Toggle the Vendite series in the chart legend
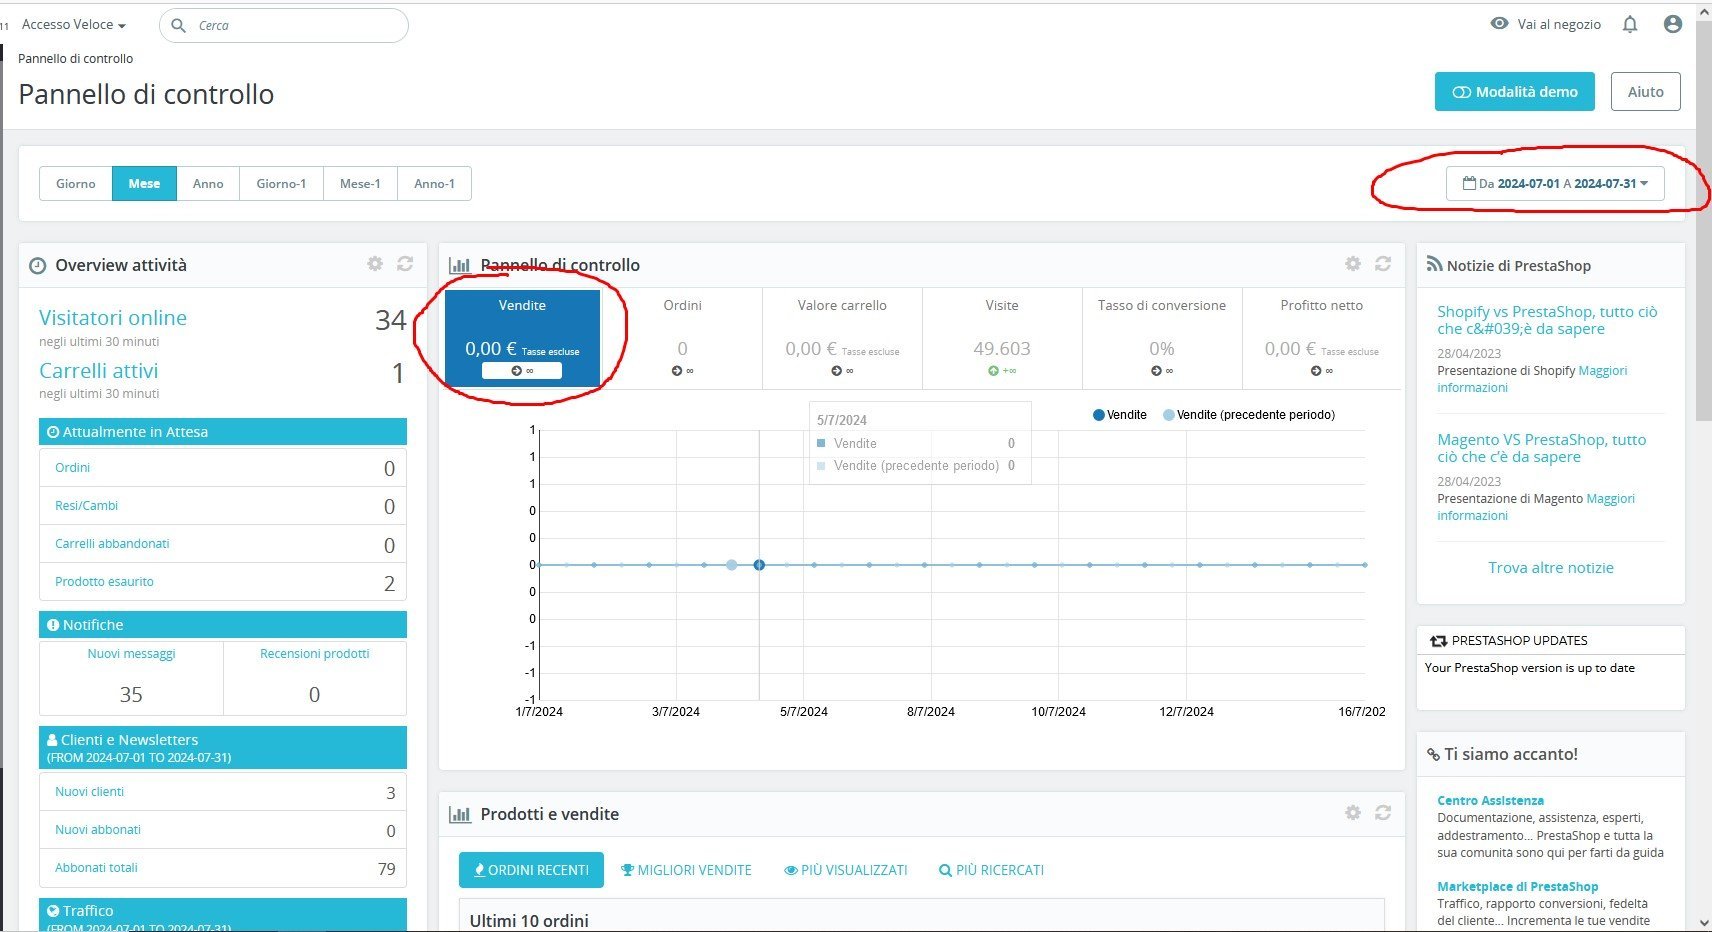Screen dimensions: 1712x932 coord(1120,415)
